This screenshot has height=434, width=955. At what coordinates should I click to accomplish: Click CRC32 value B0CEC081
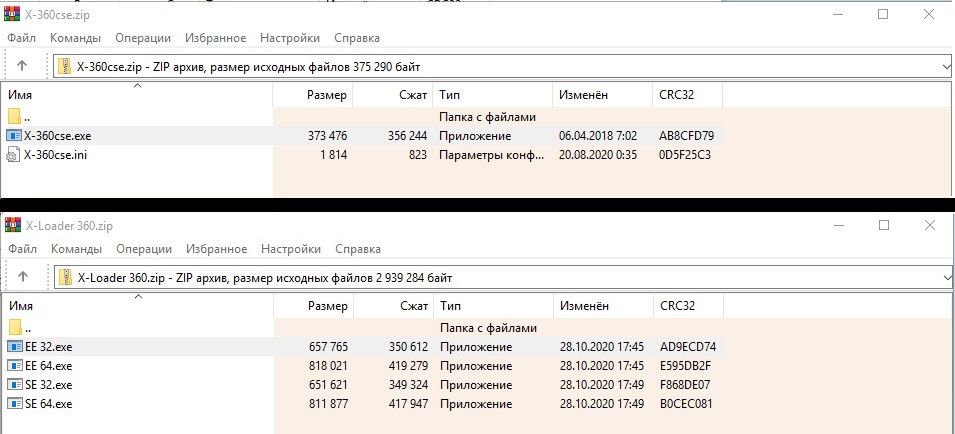pos(686,404)
